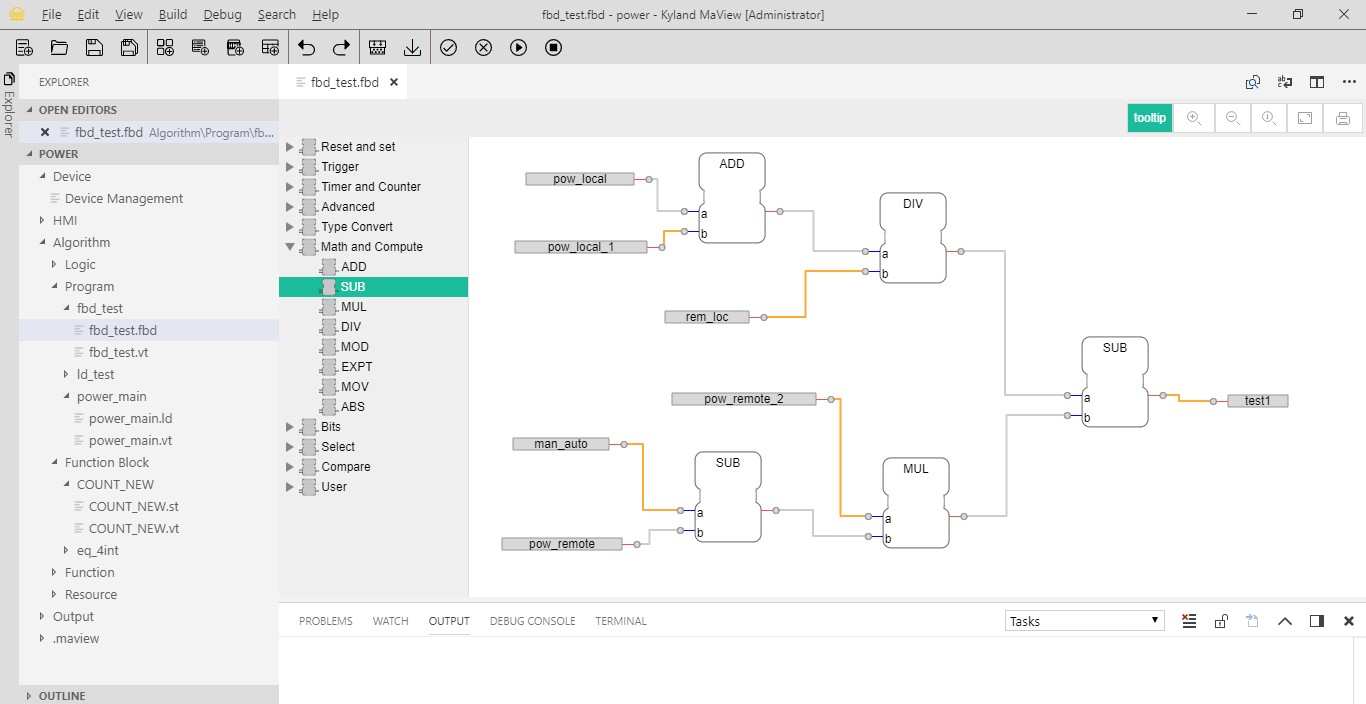Toggle the tooltip button above the canvas
1366x704 pixels.
[x=1149, y=118]
